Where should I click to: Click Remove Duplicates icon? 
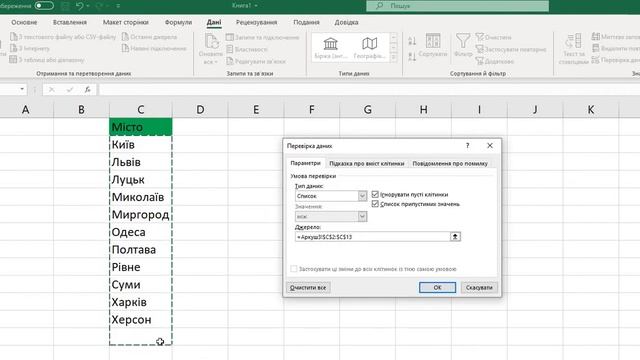596,48
